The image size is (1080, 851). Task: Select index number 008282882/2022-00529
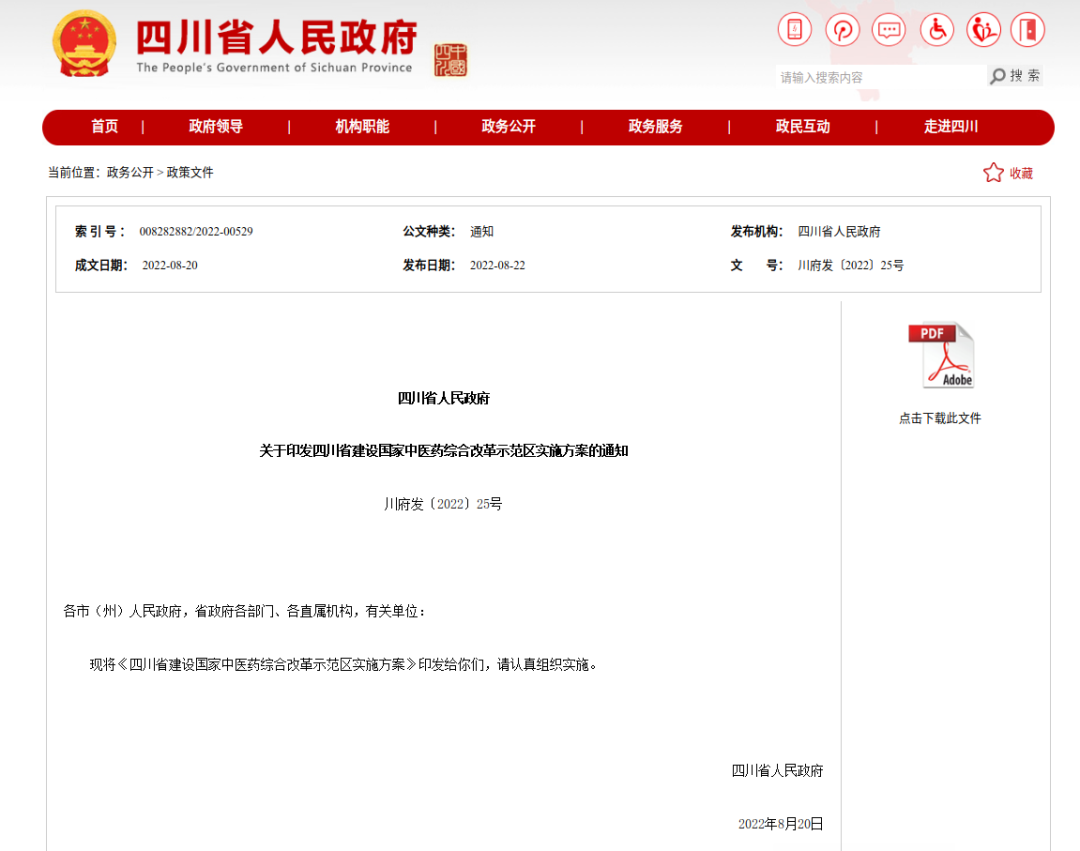pyautogui.click(x=196, y=232)
